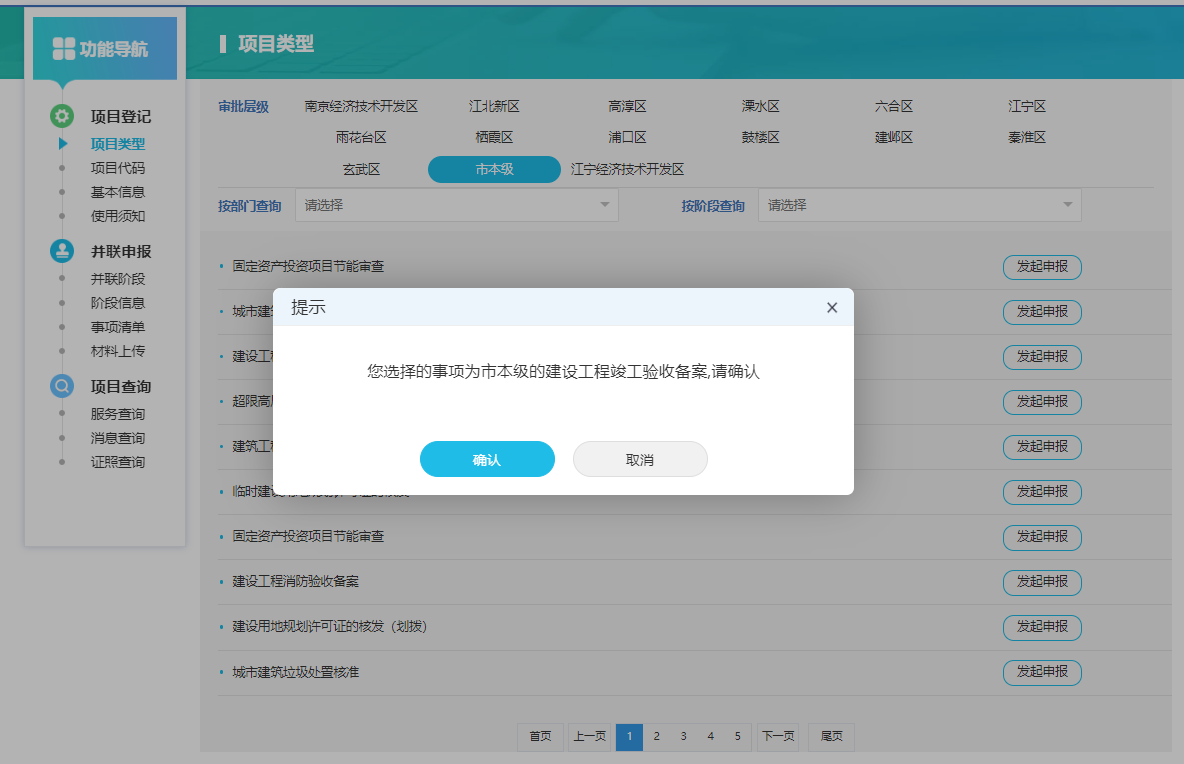Click the arrow marker beside 项目类型
This screenshot has height=764, width=1184.
coord(63,144)
